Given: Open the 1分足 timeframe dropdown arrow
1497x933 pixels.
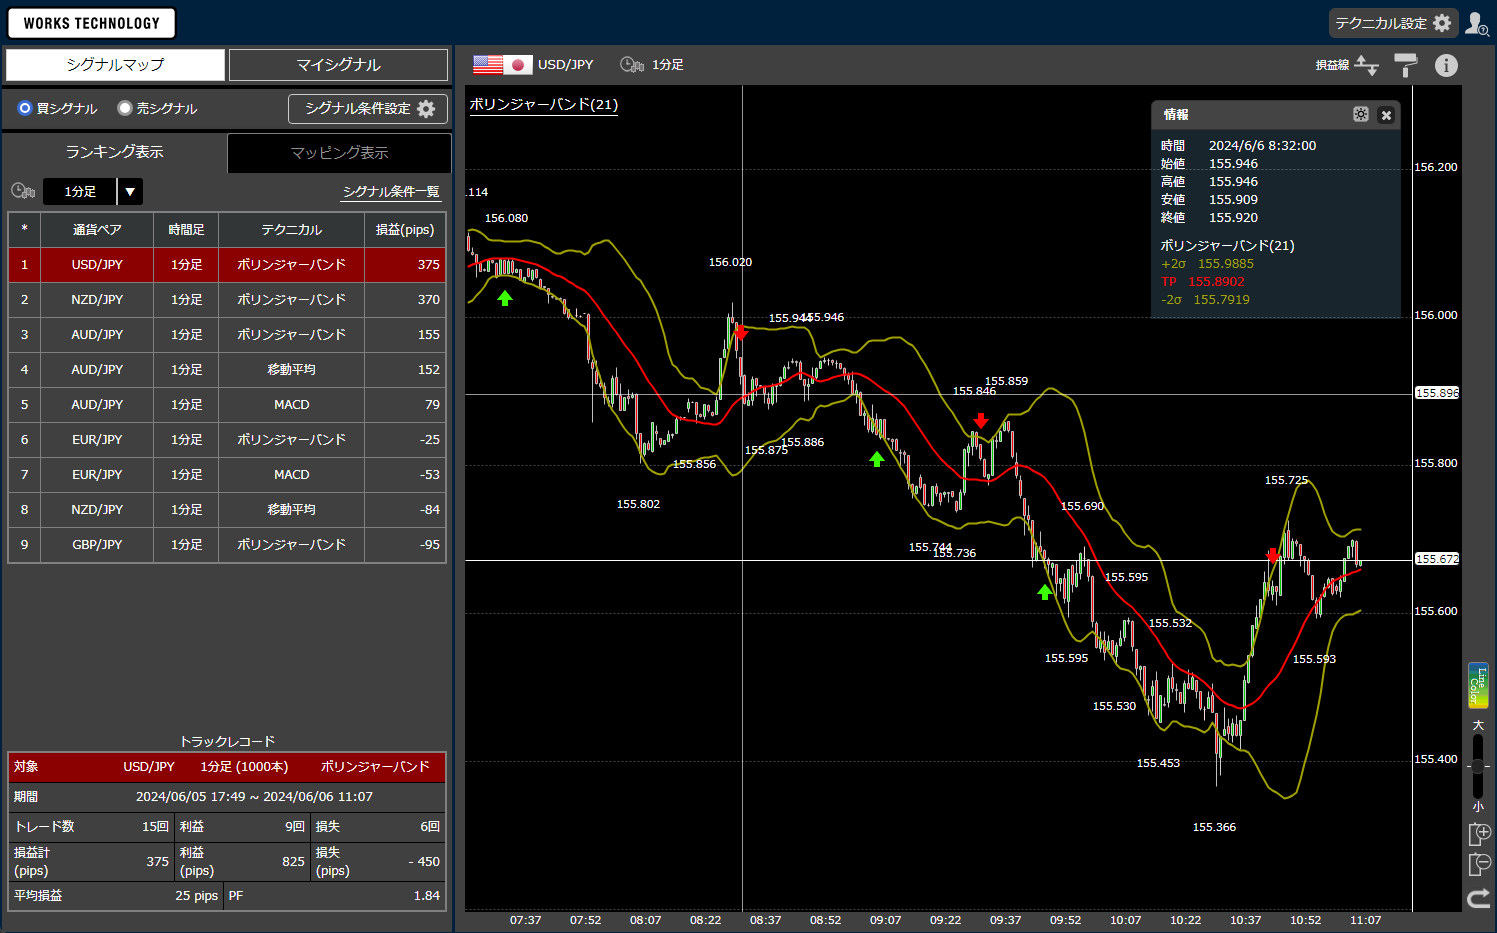Looking at the screenshot, I should (x=130, y=191).
